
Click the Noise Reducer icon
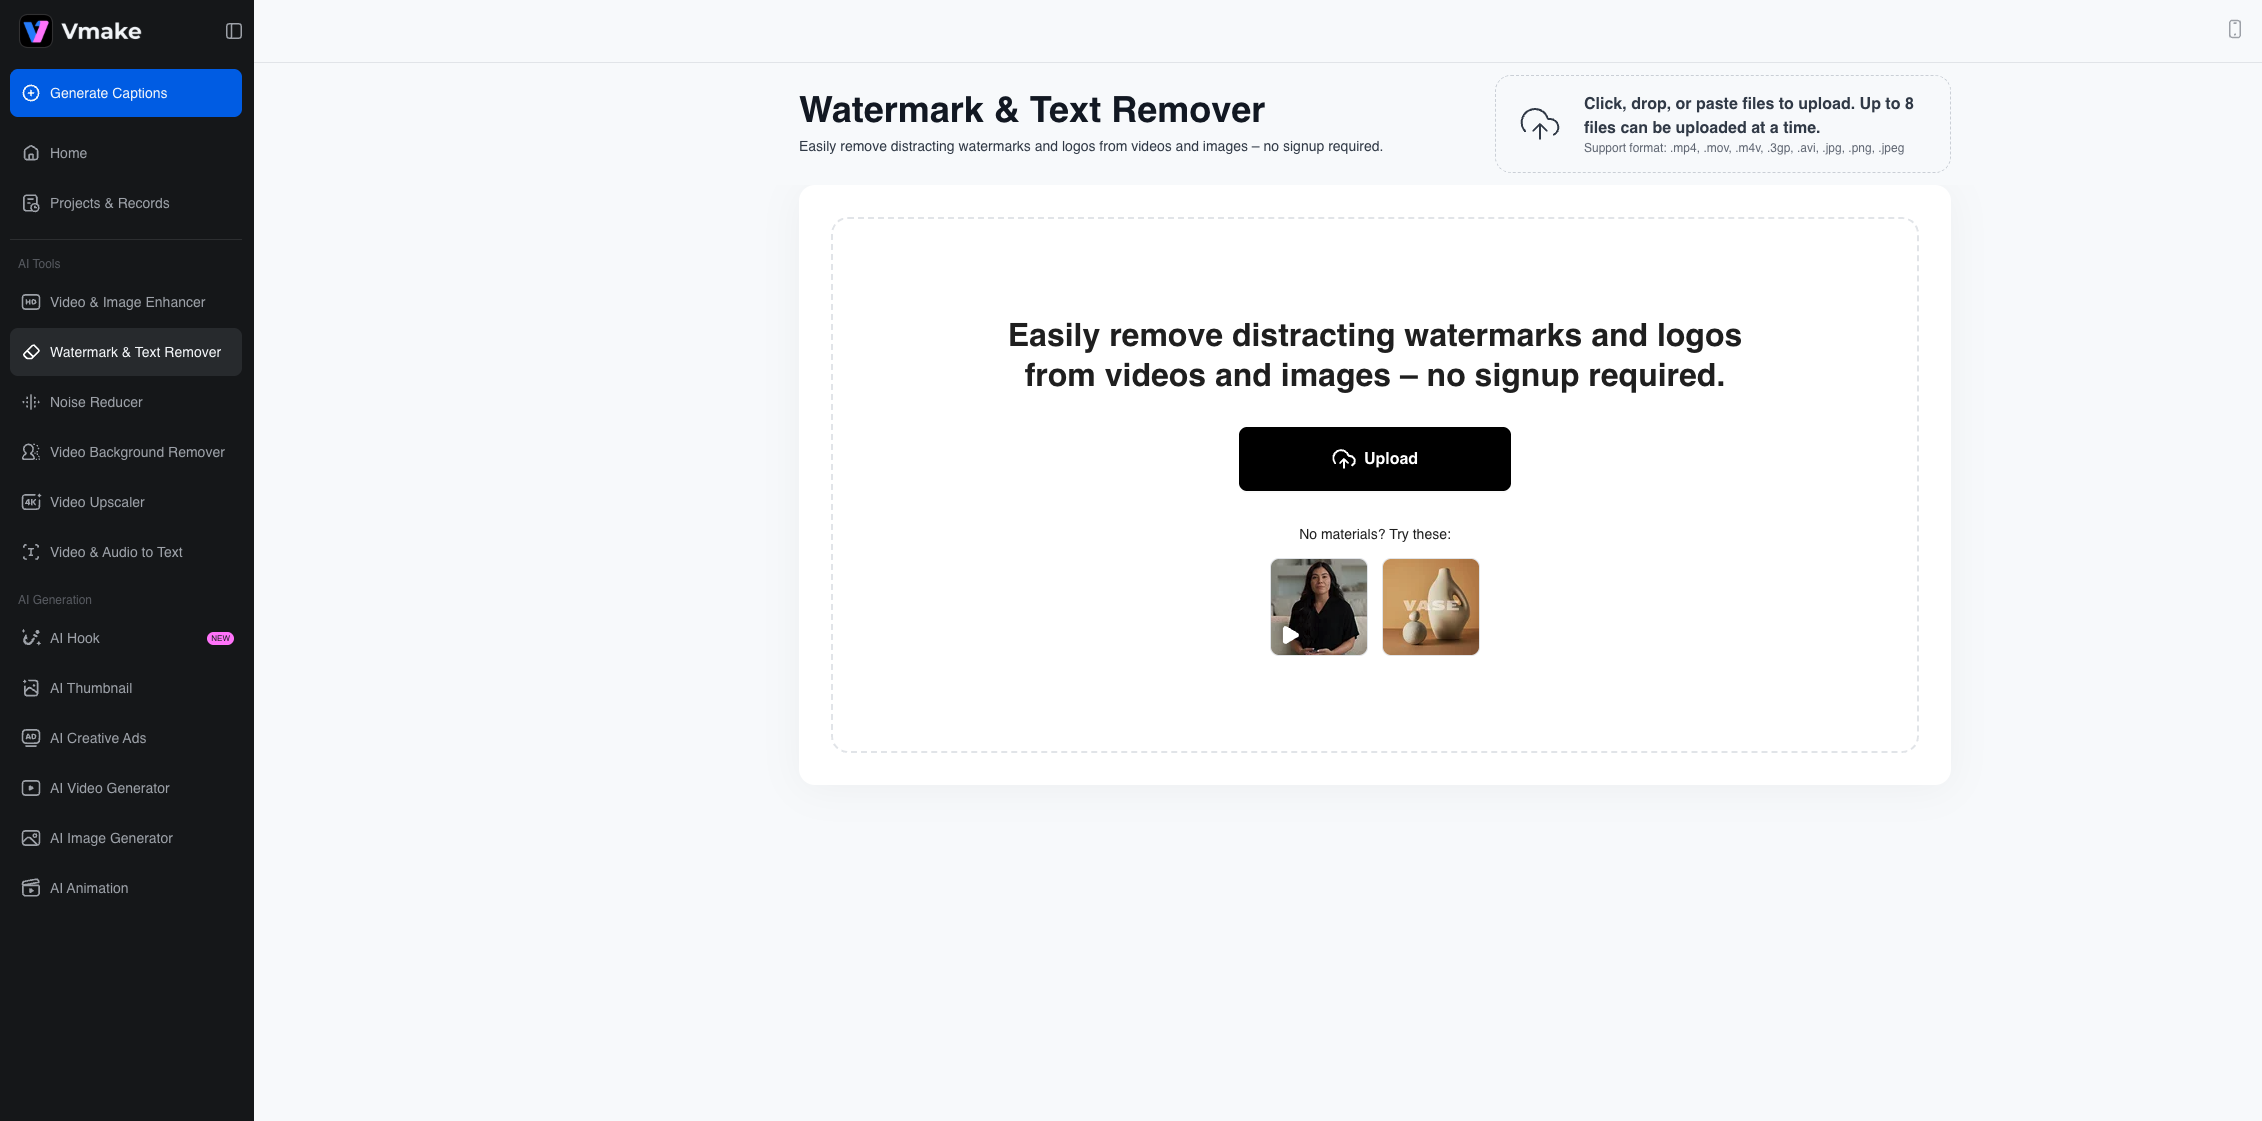[x=31, y=402]
